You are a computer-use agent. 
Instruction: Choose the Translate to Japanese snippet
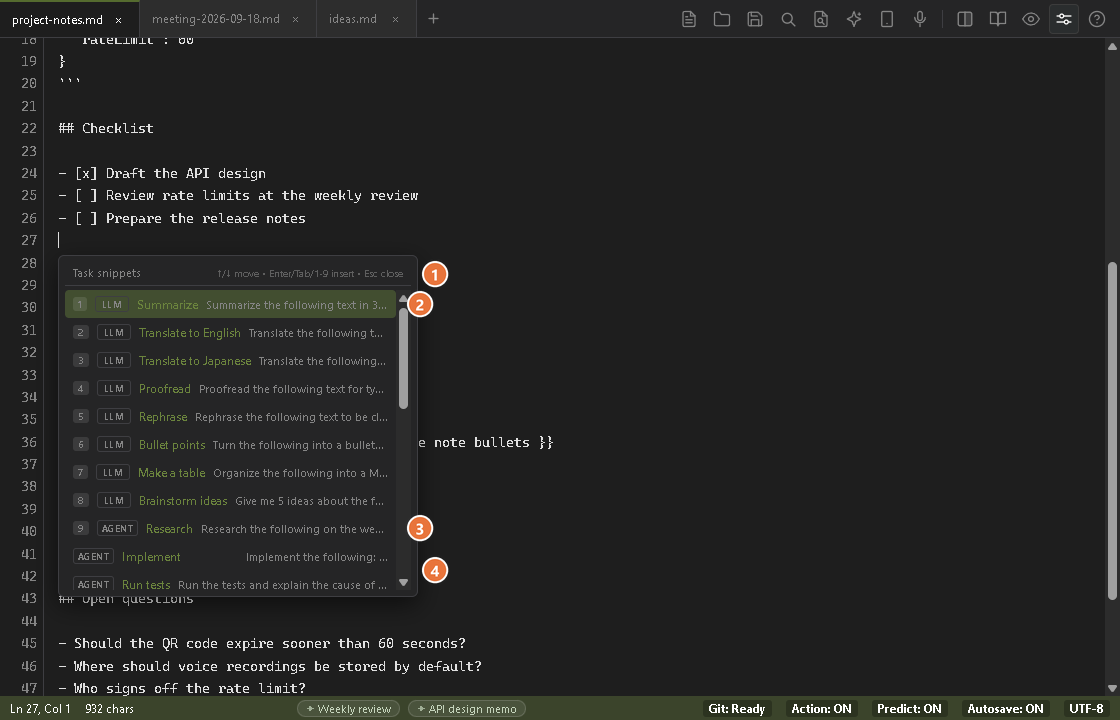(x=230, y=360)
